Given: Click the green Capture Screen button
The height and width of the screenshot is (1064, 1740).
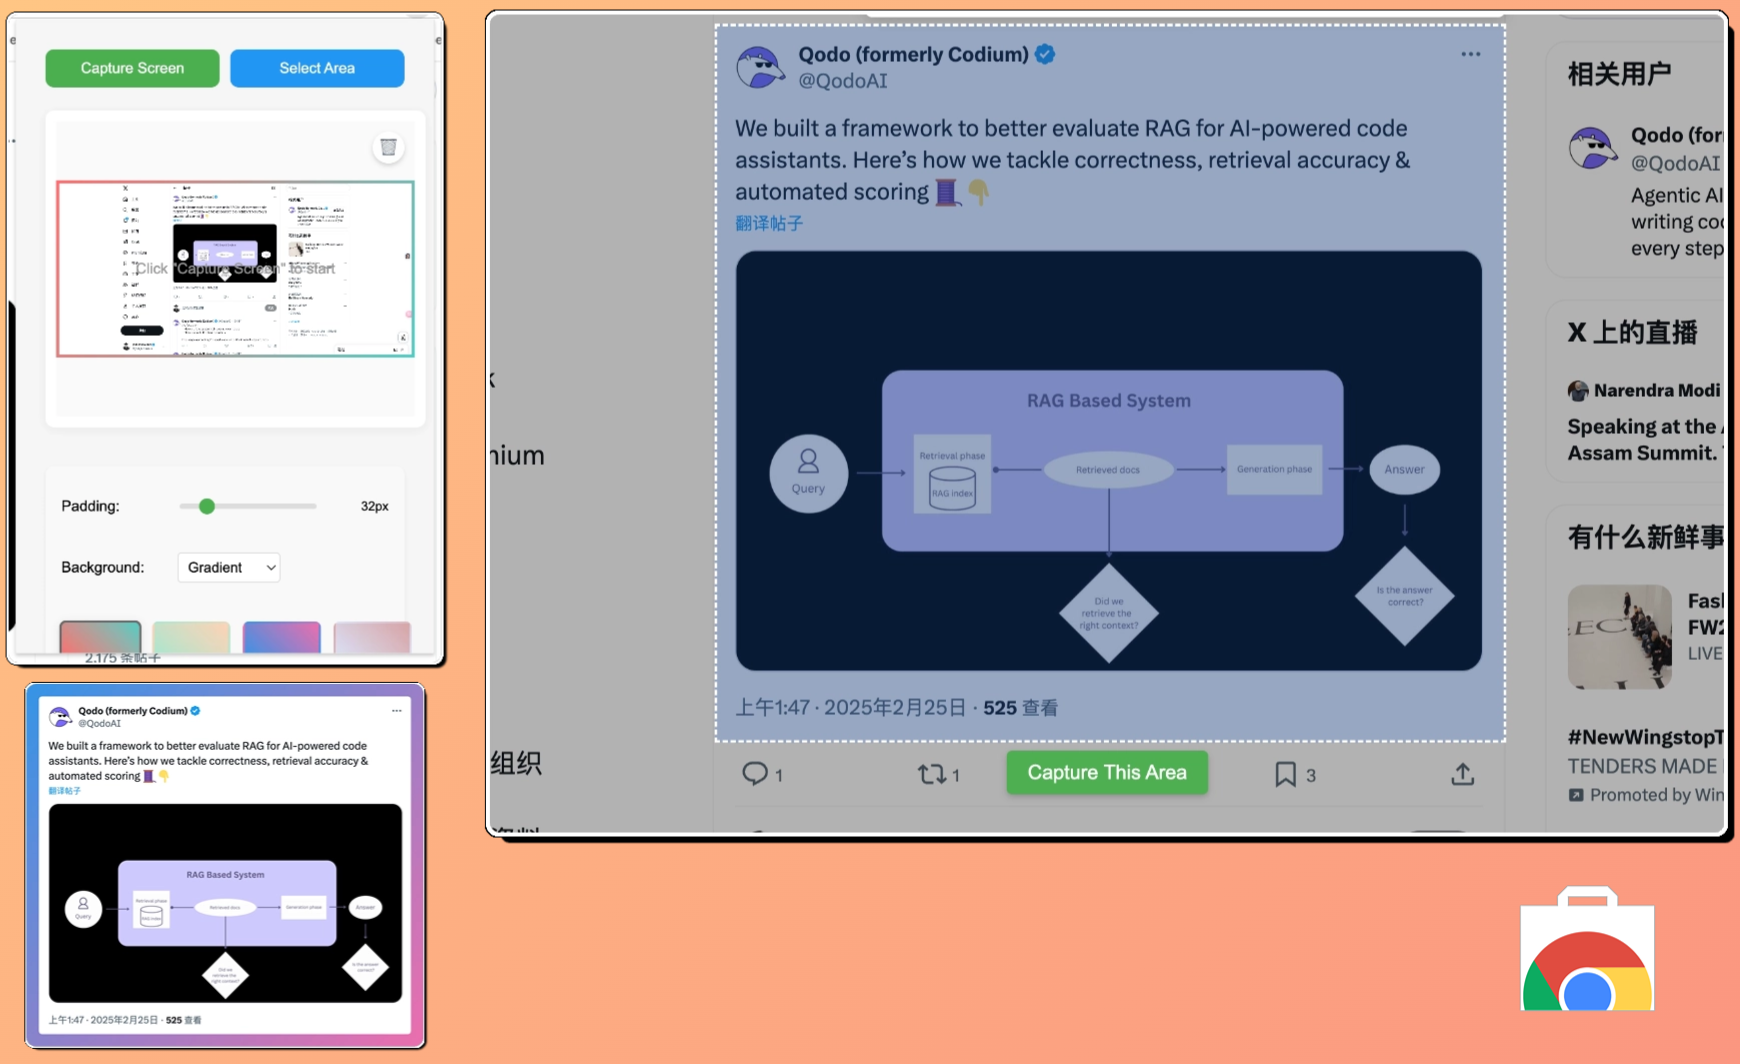Looking at the screenshot, I should click(x=132, y=68).
